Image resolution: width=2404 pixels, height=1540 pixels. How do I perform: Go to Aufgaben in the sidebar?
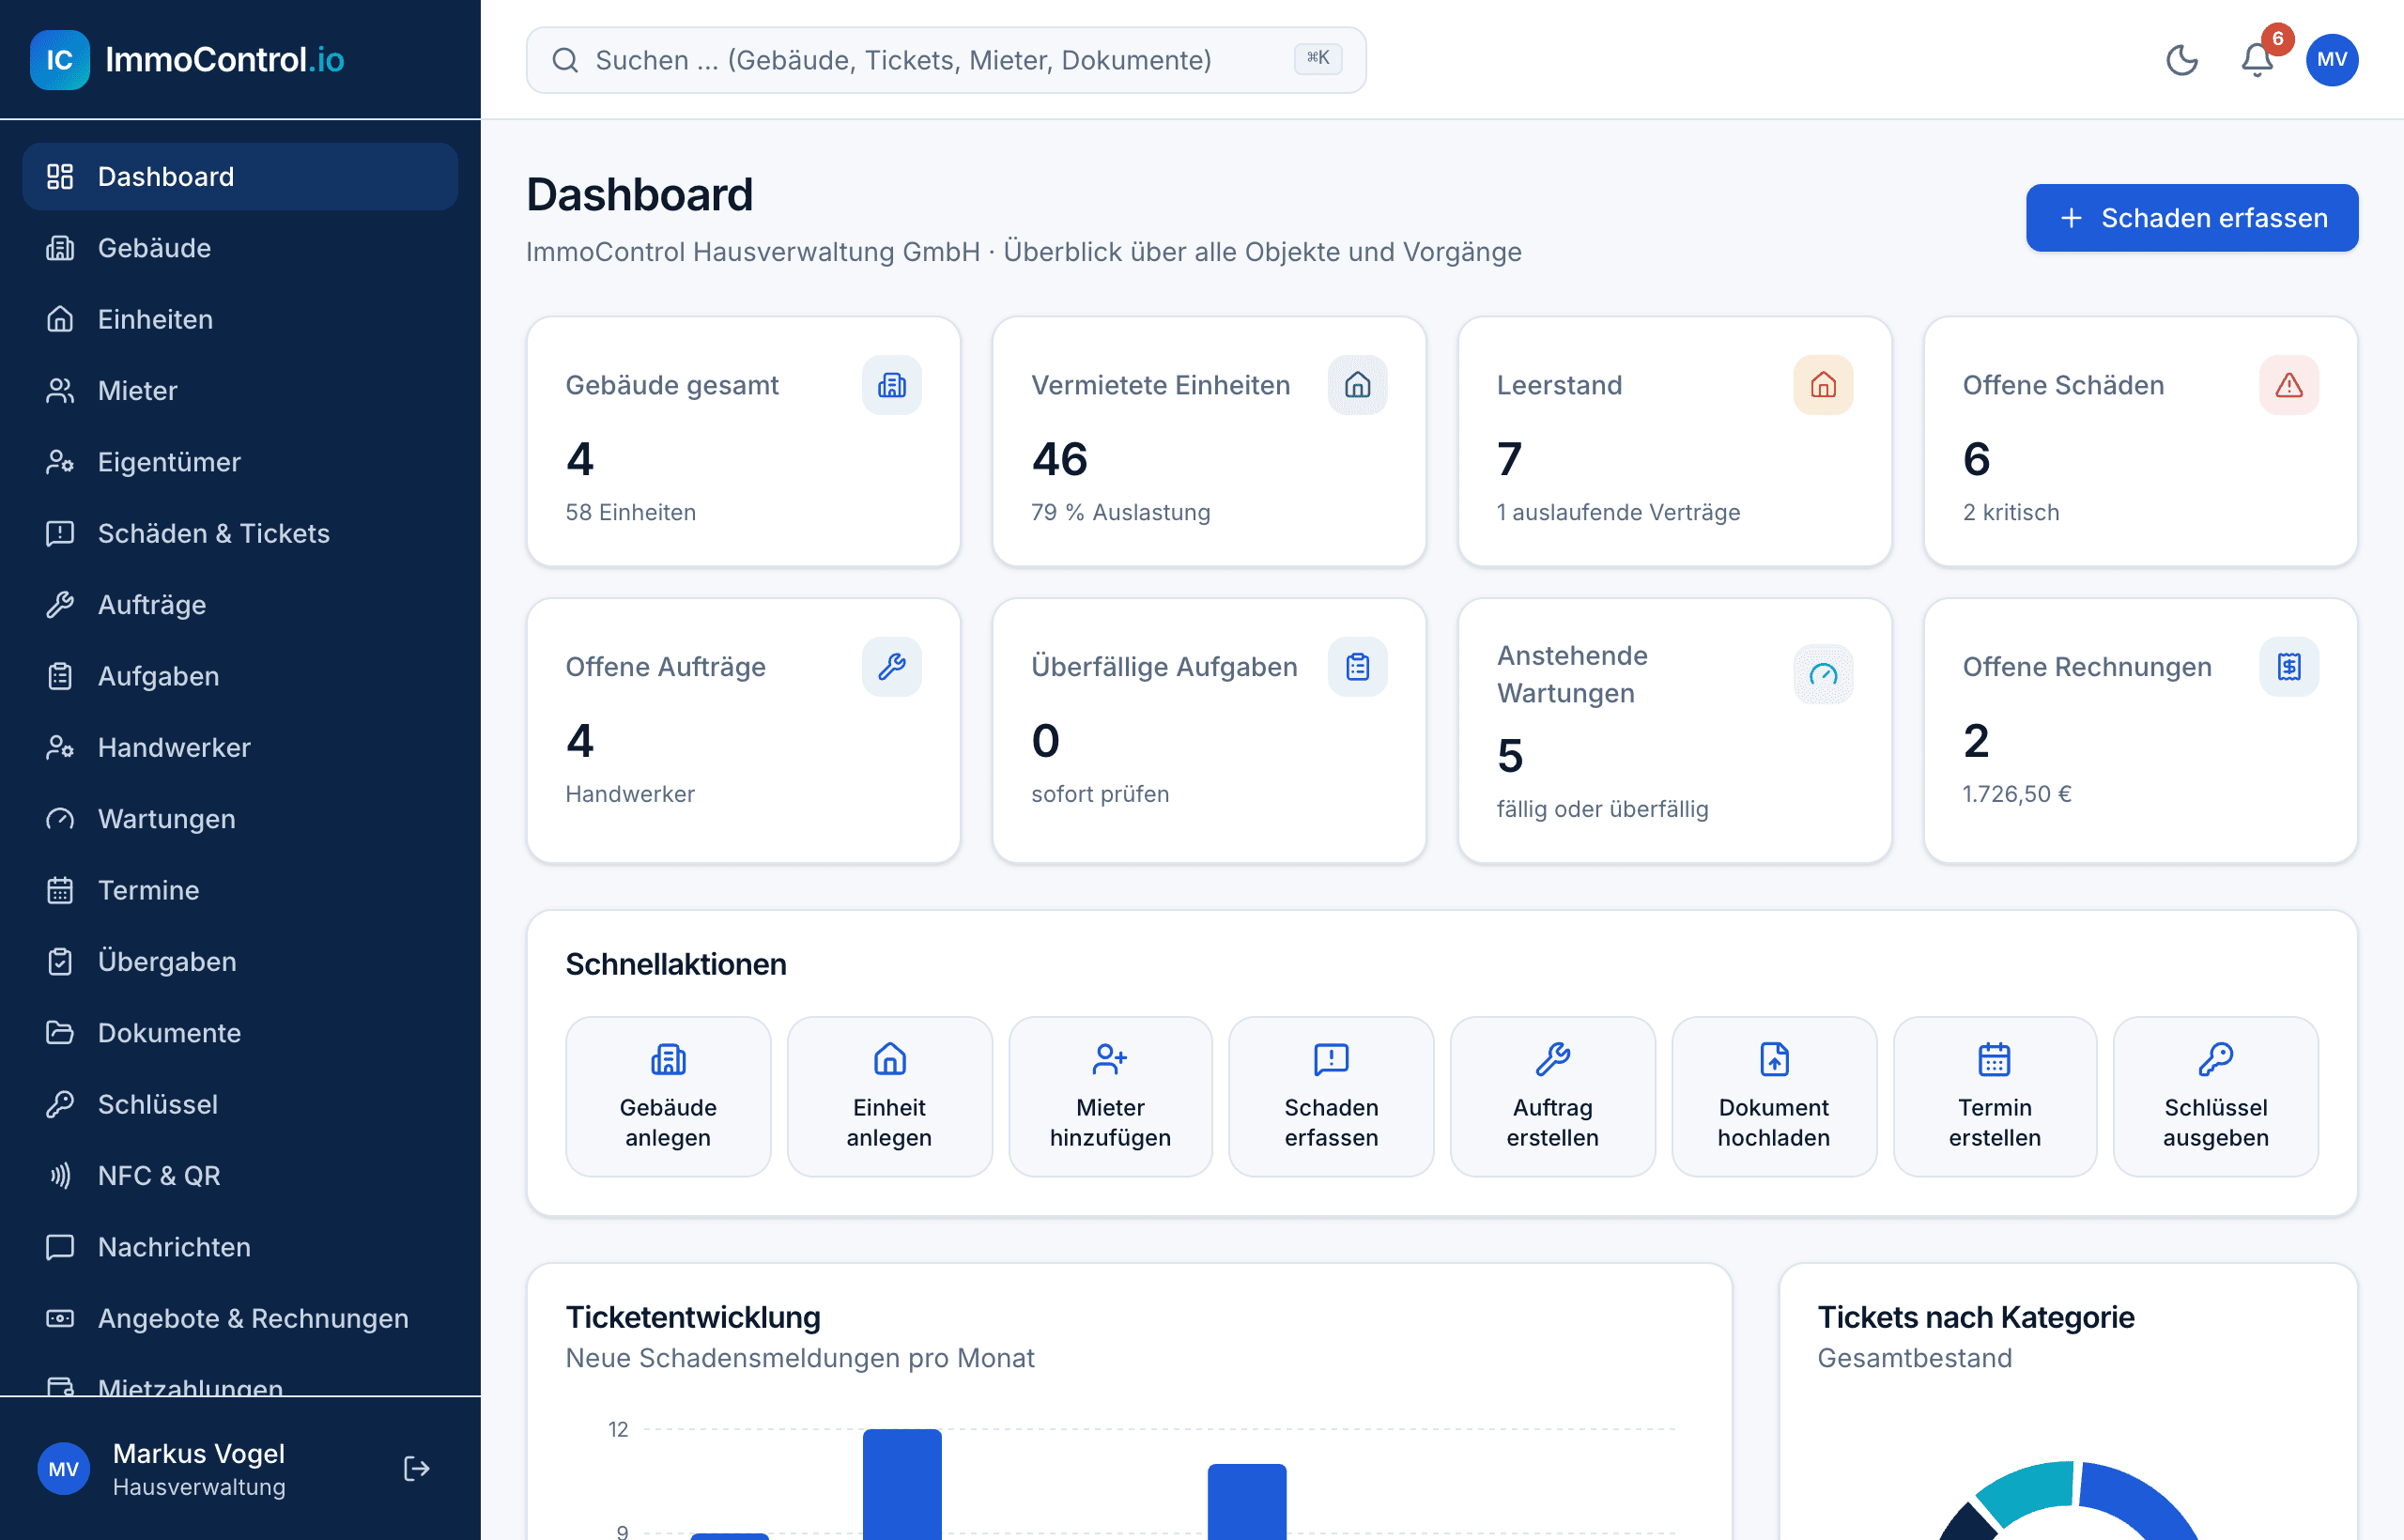(240, 676)
